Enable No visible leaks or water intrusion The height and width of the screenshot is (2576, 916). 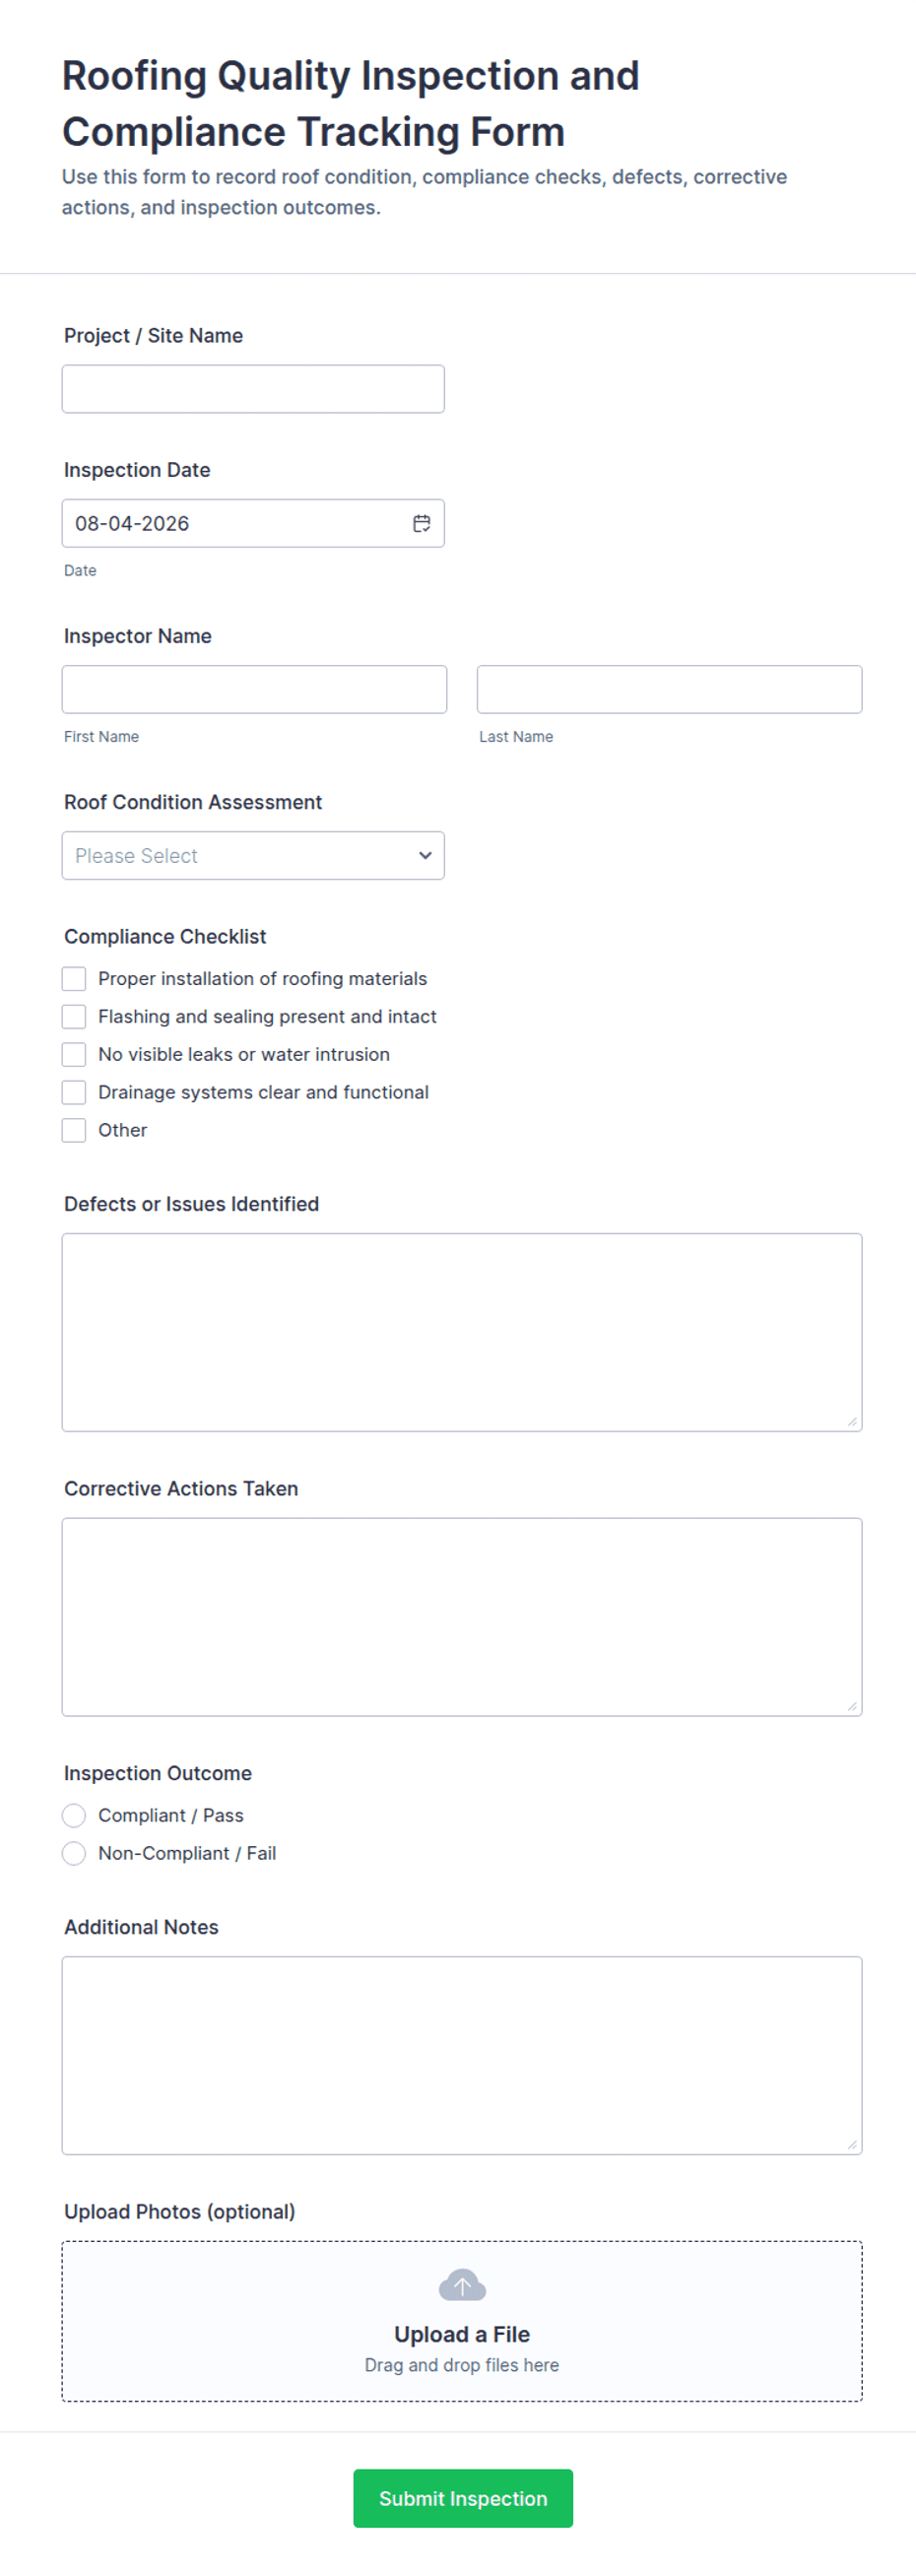(x=74, y=1054)
